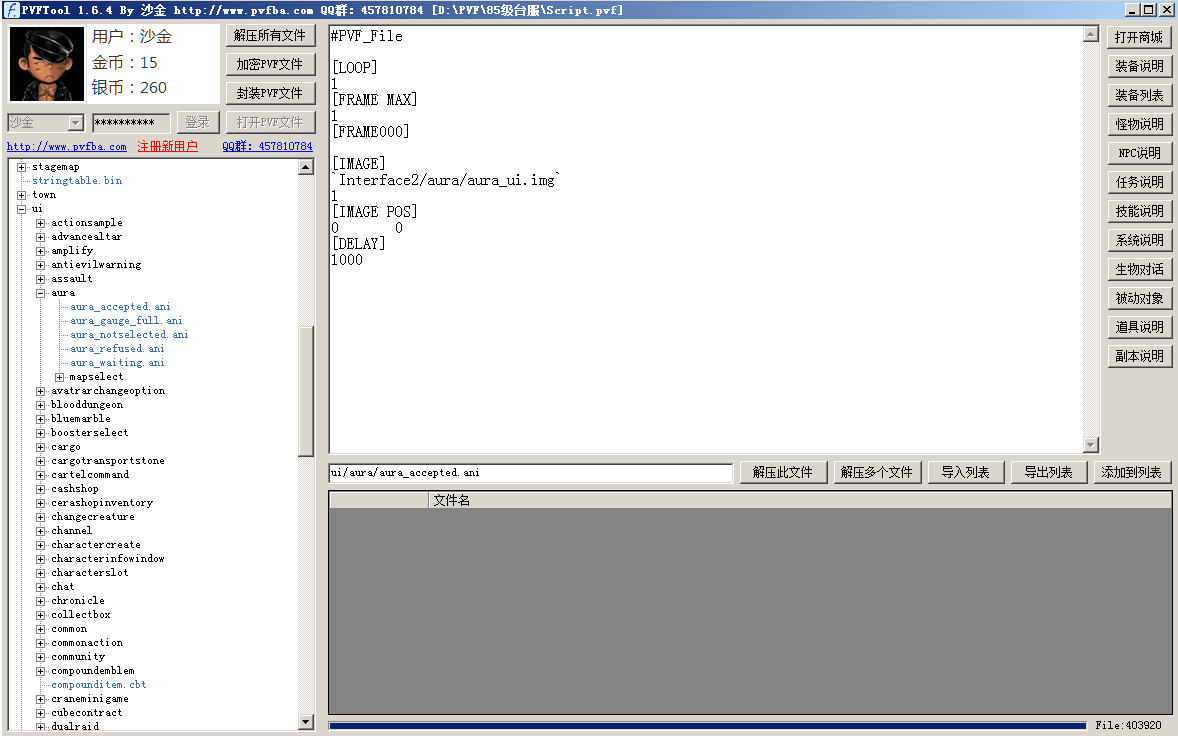Viewport: 1178px width, 736px height.
Task: Expand the stagemap tree node
Action: (x=22, y=167)
